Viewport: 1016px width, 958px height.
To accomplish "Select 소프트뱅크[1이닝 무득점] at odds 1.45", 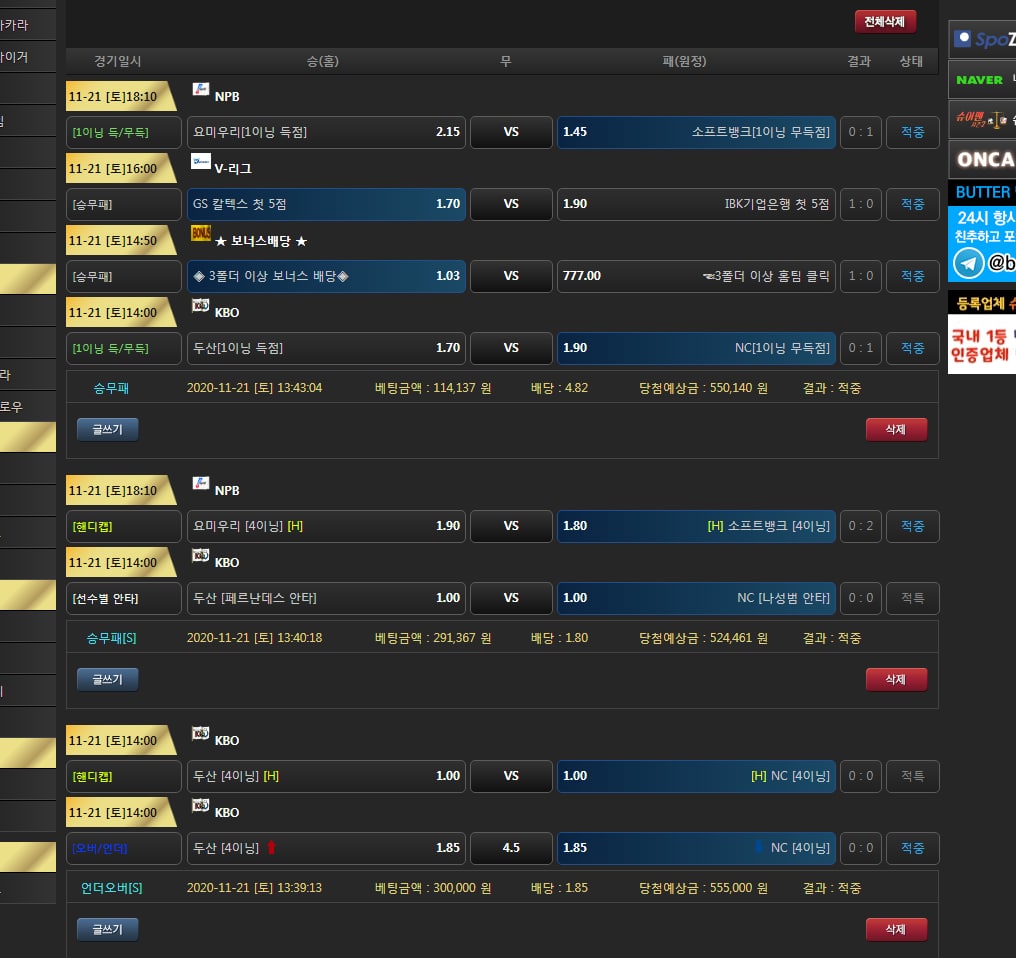I will 696,132.
